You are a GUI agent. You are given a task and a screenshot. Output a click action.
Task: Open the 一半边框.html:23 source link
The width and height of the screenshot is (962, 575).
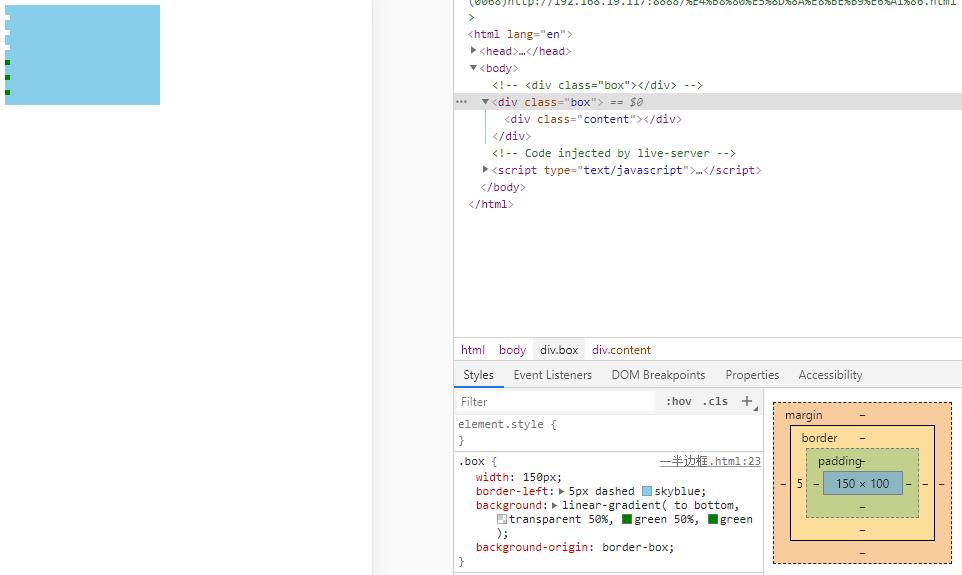(x=710, y=461)
